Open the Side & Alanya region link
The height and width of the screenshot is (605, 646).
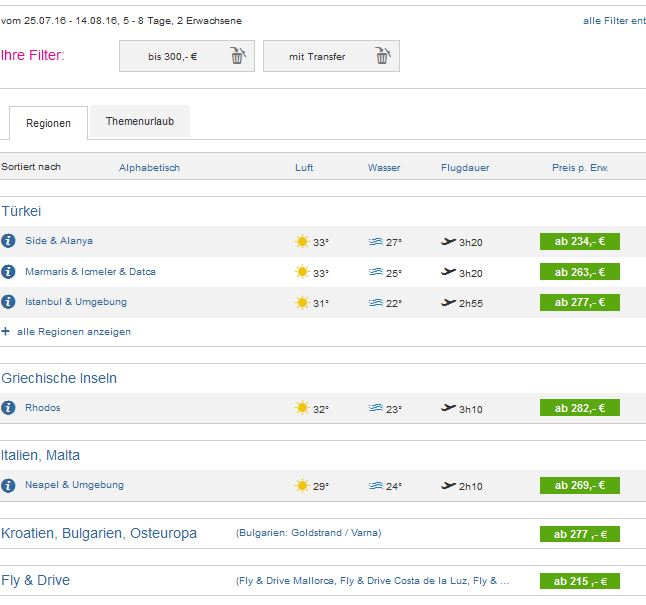(59, 241)
